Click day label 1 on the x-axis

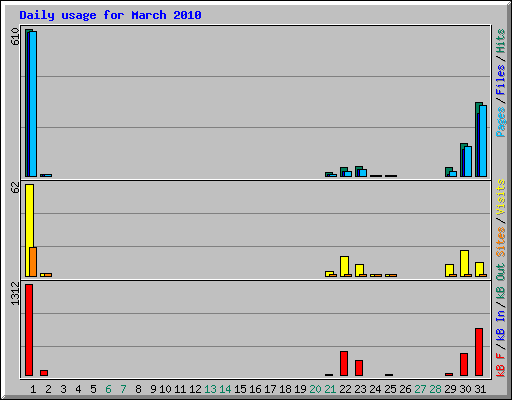pyautogui.click(x=33, y=389)
